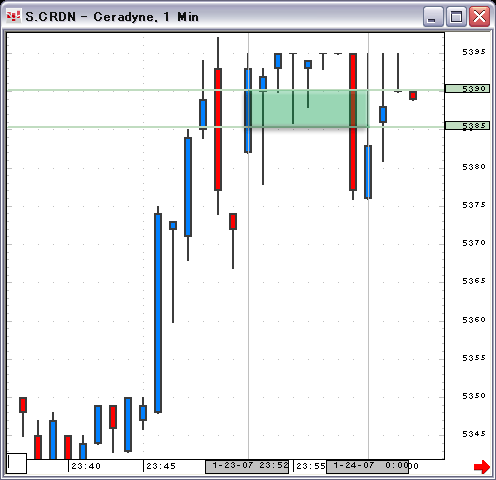Click the 23:45 time axis label
The width and height of the screenshot is (496, 480).
tap(161, 466)
